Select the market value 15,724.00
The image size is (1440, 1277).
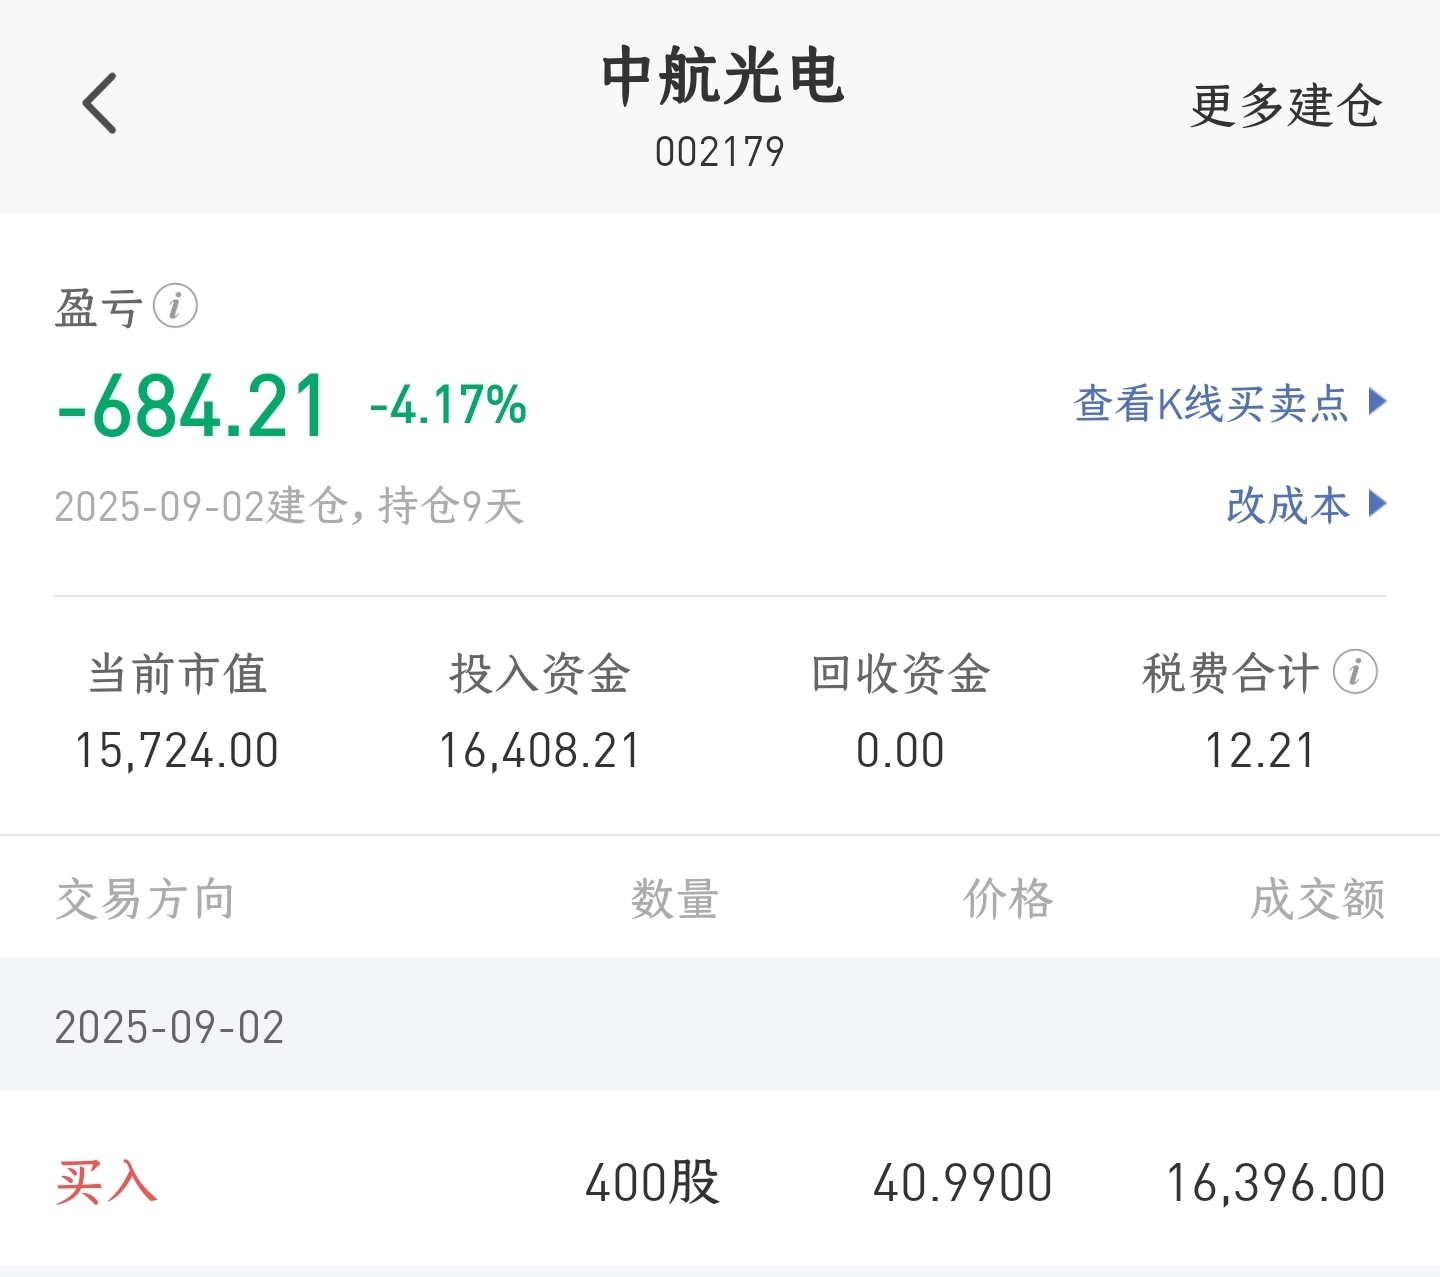pos(177,751)
